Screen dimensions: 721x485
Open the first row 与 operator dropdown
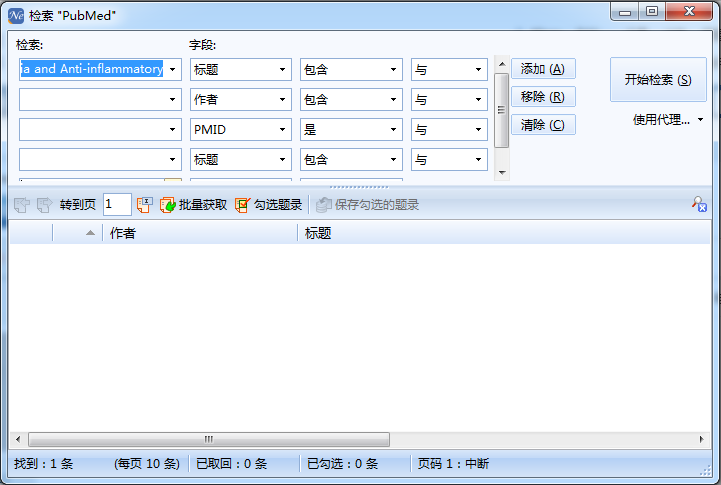pos(478,69)
